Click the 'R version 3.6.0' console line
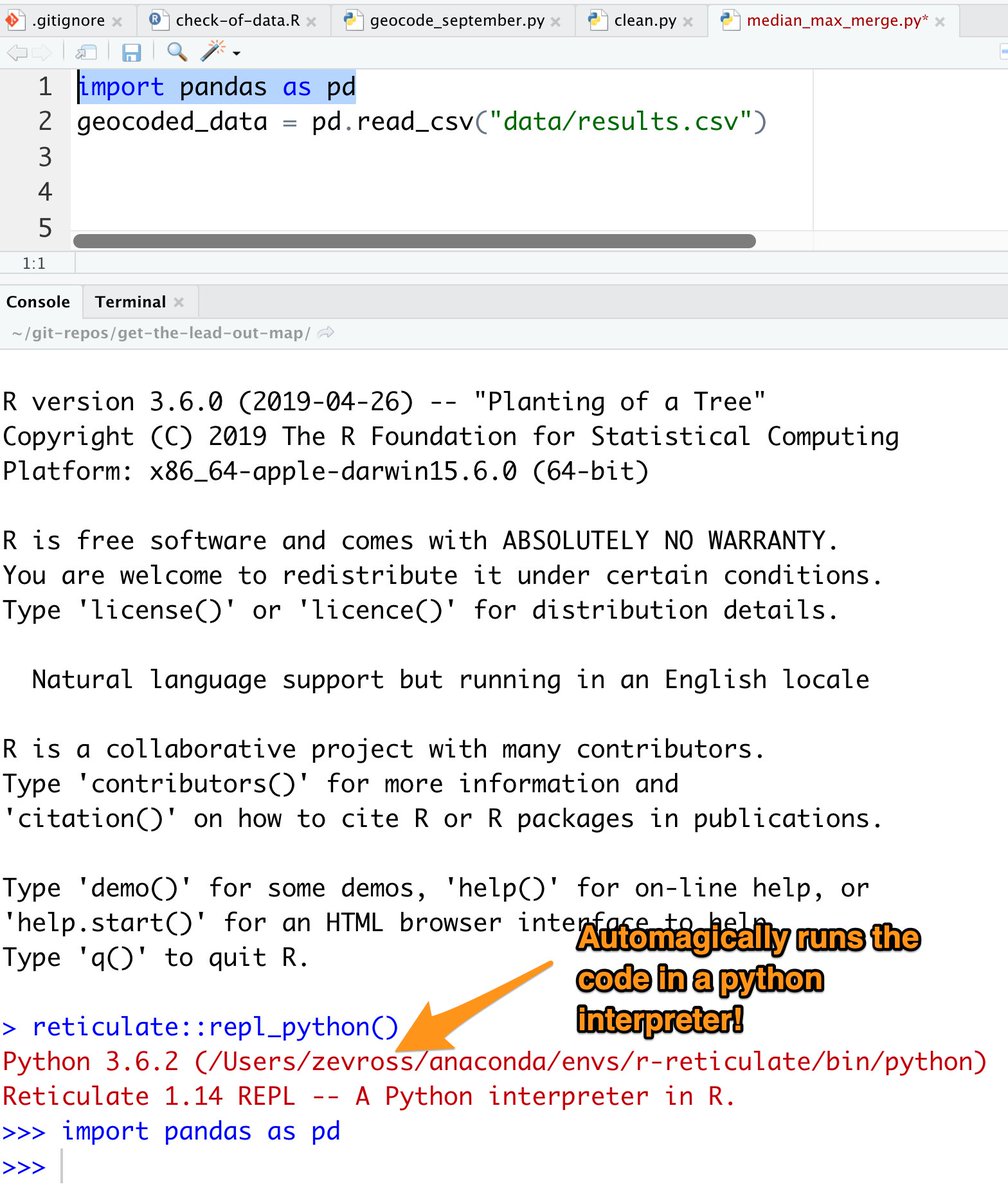The image size is (1008, 1200). [384, 402]
